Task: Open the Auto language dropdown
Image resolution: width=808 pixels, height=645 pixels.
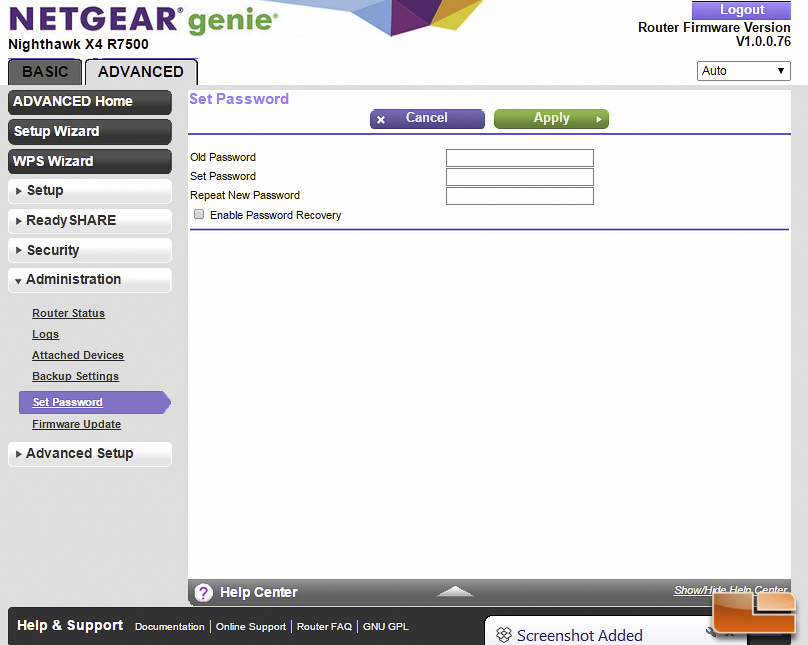Action: [744, 71]
